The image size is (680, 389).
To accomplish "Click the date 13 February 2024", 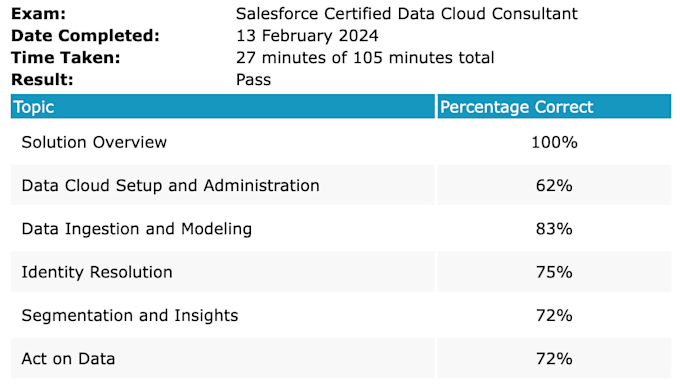I will coord(307,36).
